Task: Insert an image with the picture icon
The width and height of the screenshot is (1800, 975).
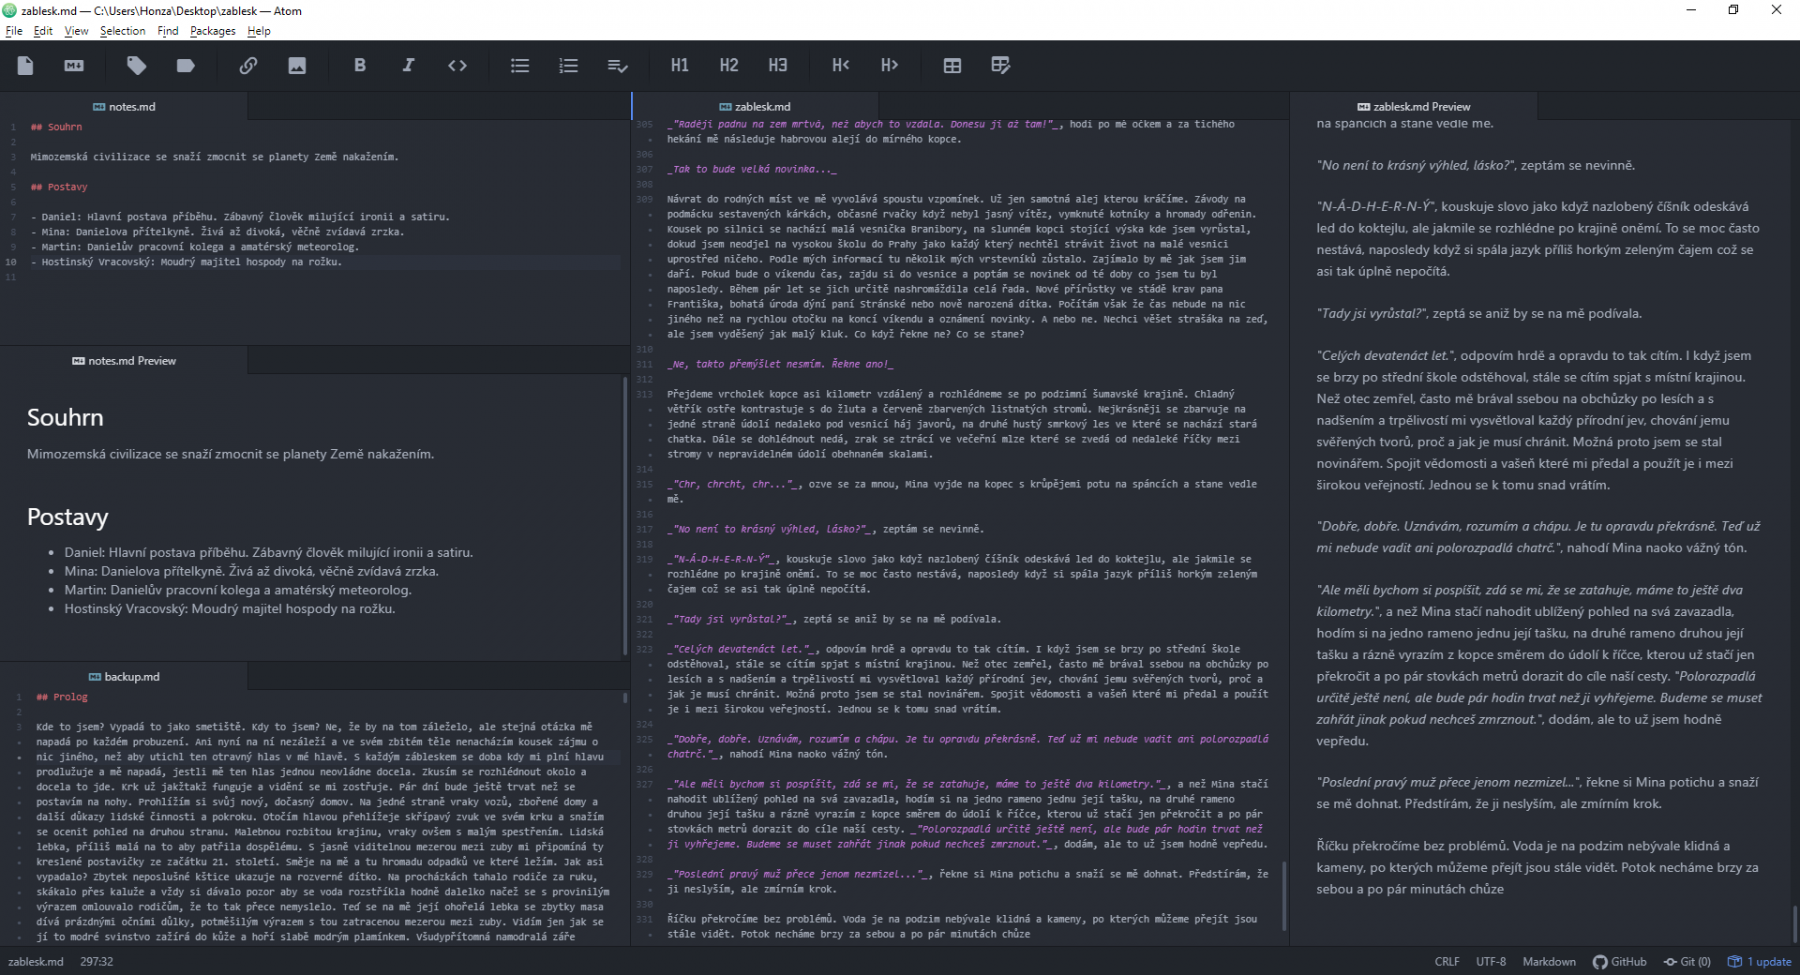Action: coord(297,66)
